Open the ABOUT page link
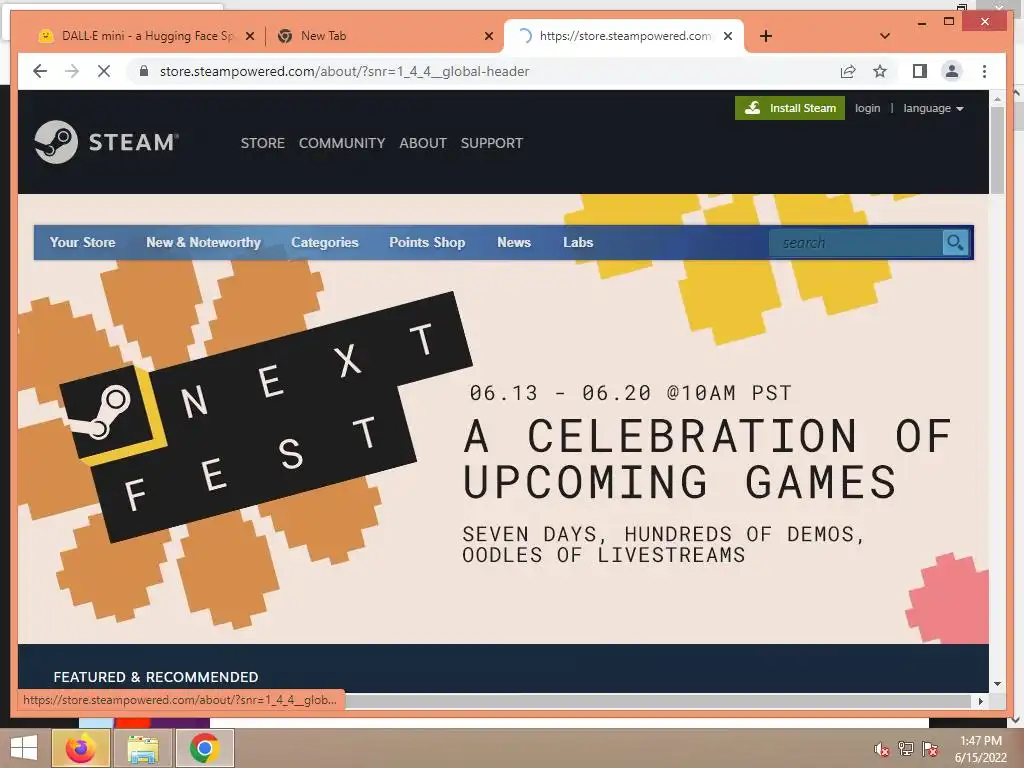 (423, 143)
